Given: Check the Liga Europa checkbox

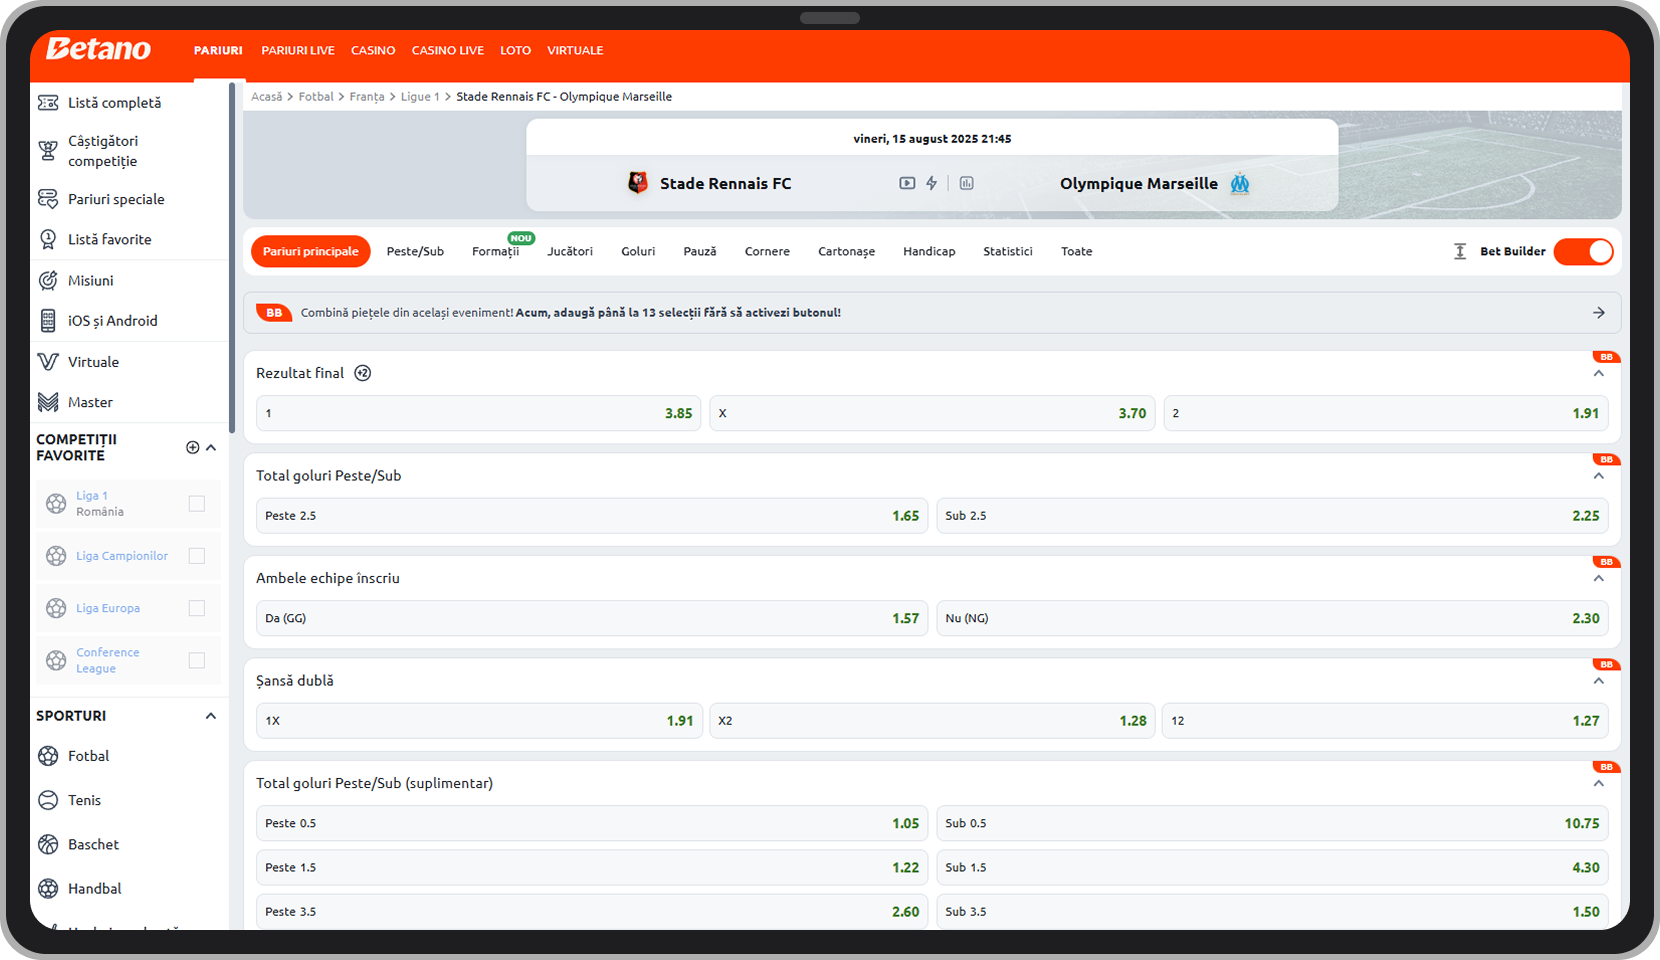Looking at the screenshot, I should 197,608.
